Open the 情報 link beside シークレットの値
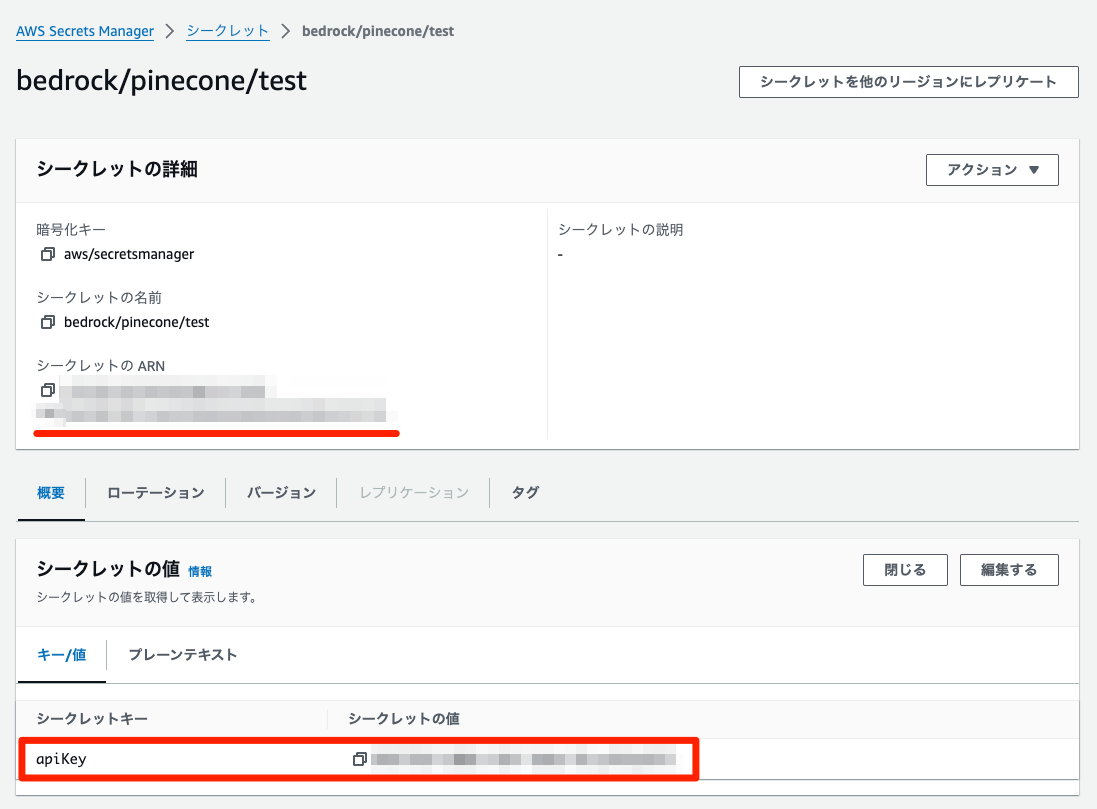Image resolution: width=1097 pixels, height=809 pixels. click(x=200, y=572)
